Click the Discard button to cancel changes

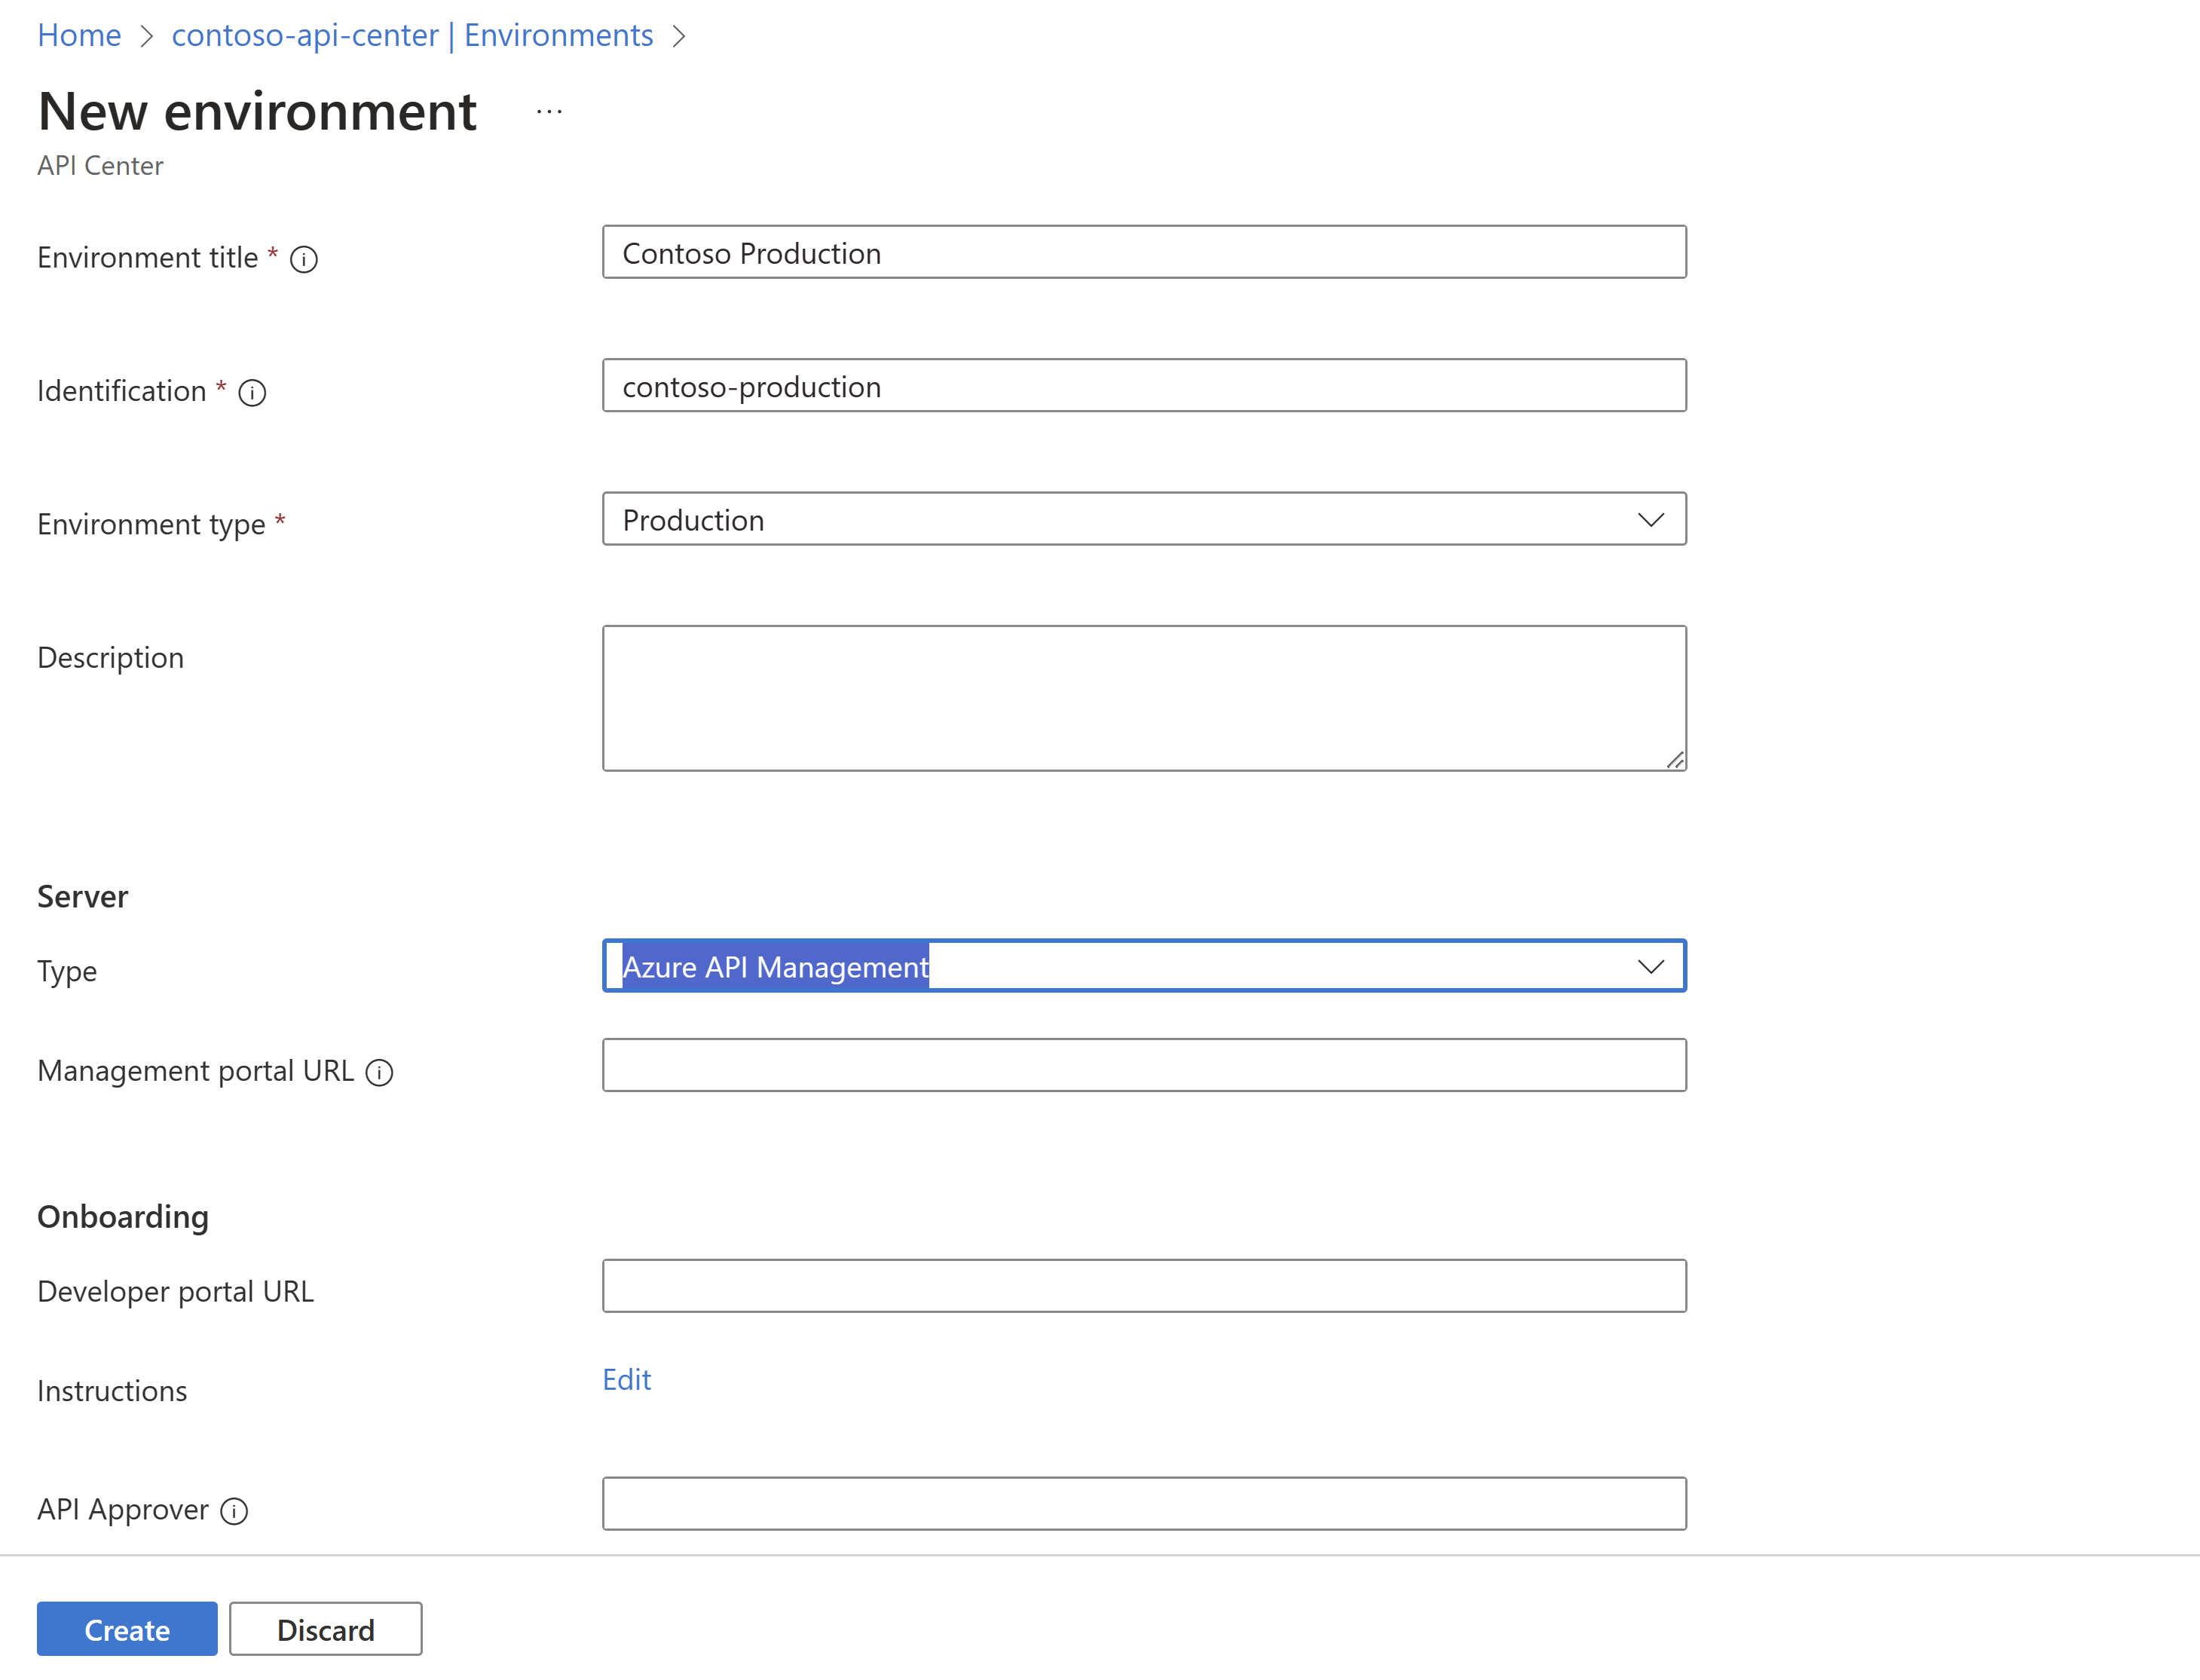coord(325,1627)
